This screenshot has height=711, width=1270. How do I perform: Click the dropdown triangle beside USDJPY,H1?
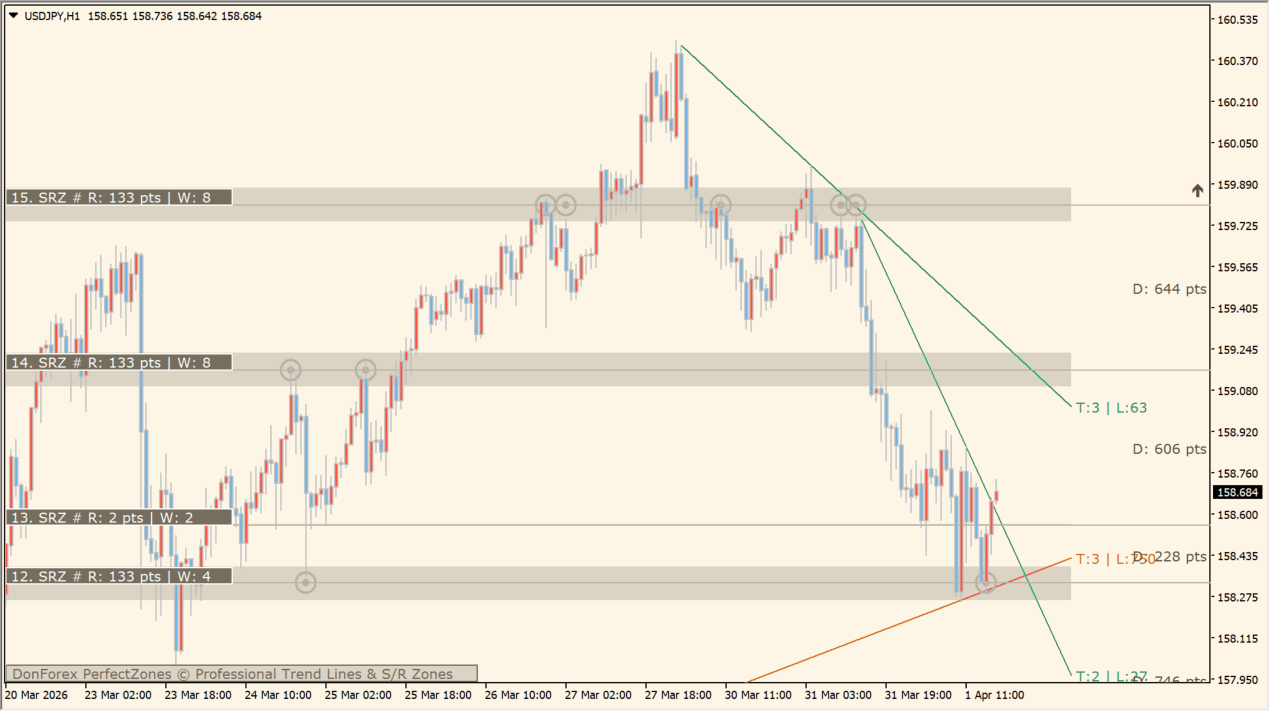[13, 16]
